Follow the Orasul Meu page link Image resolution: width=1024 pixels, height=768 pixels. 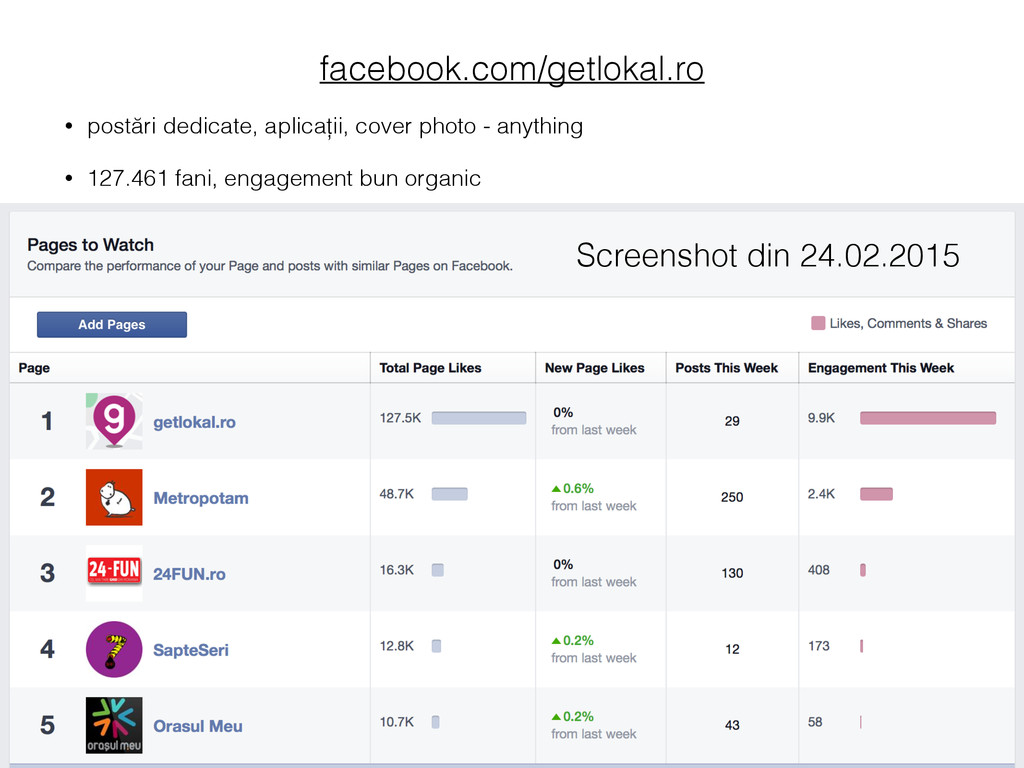197,726
